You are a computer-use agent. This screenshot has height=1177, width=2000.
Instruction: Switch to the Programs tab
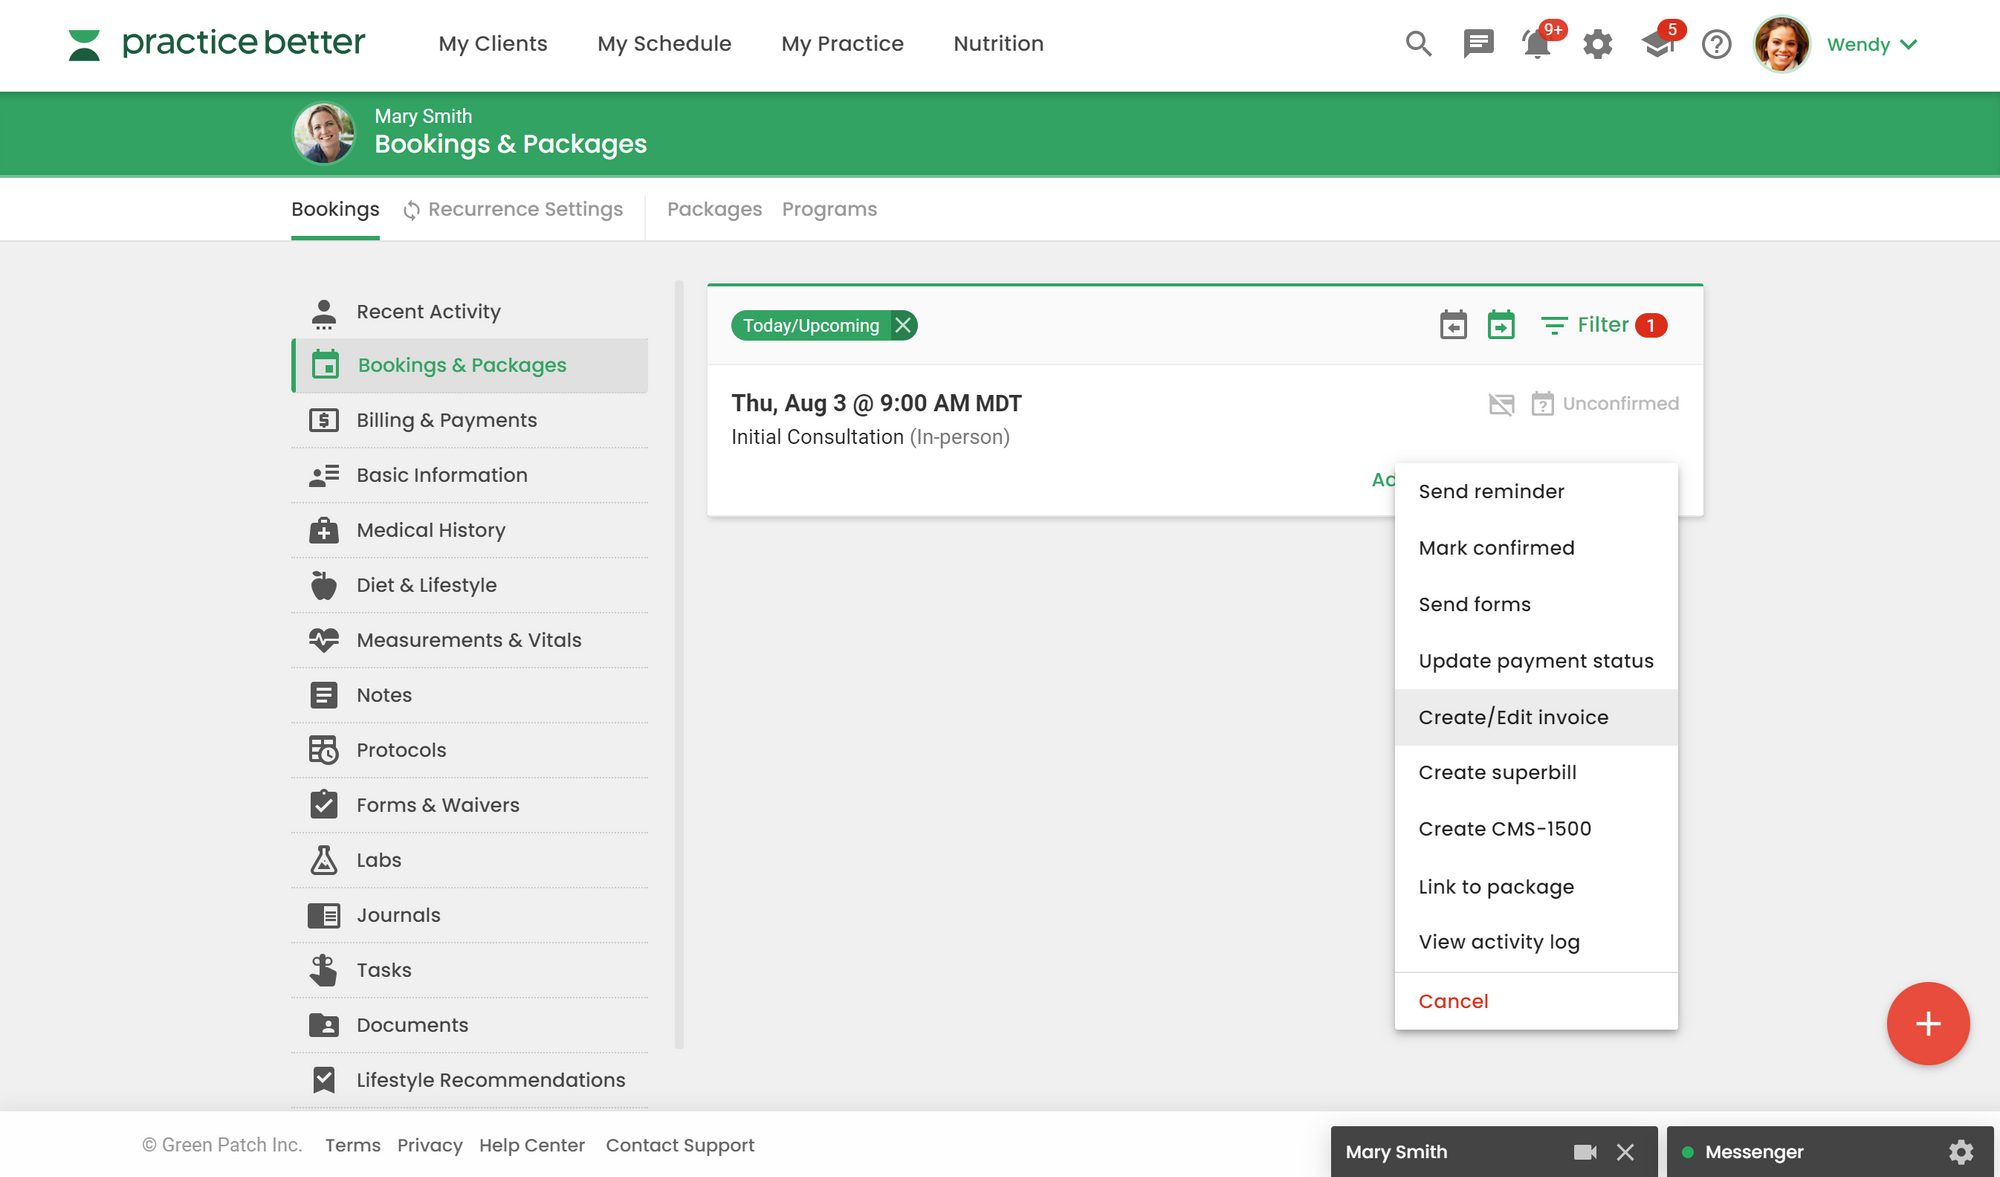829,209
